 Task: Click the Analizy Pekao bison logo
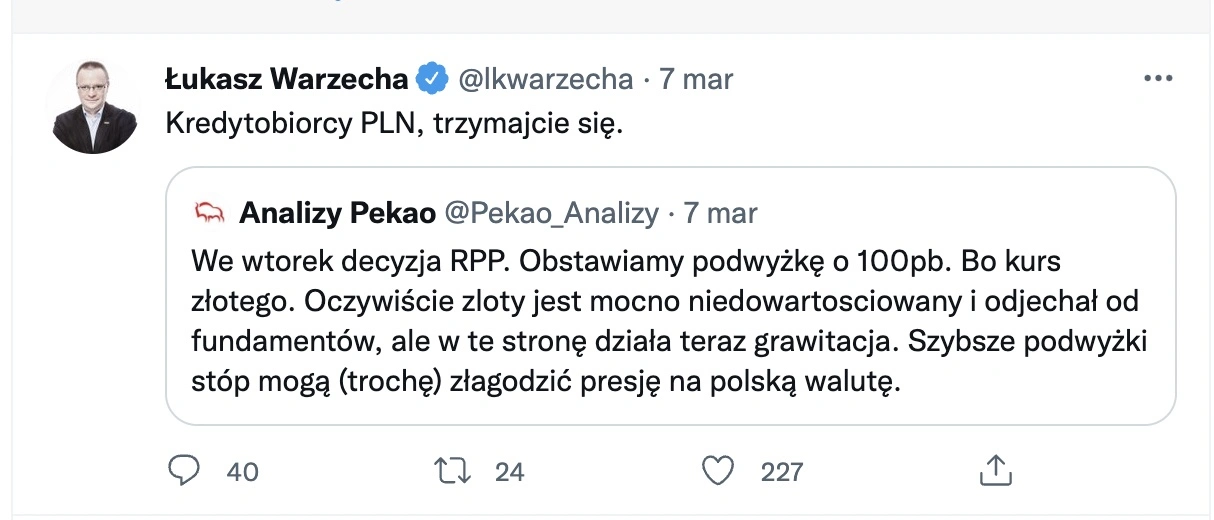(208, 212)
